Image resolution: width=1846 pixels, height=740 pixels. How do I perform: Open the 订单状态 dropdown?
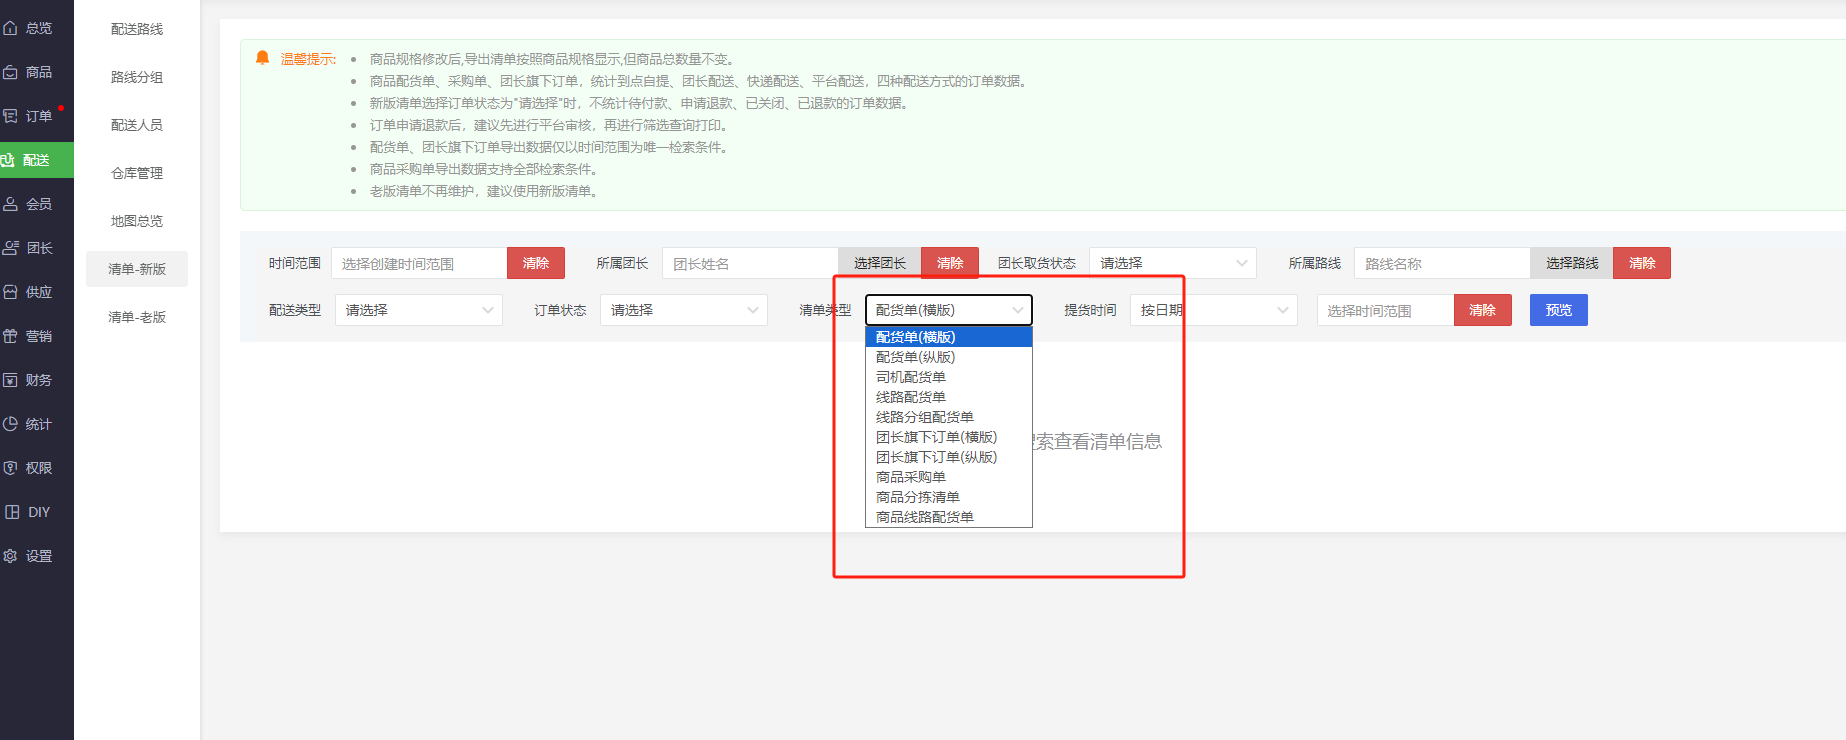[683, 310]
